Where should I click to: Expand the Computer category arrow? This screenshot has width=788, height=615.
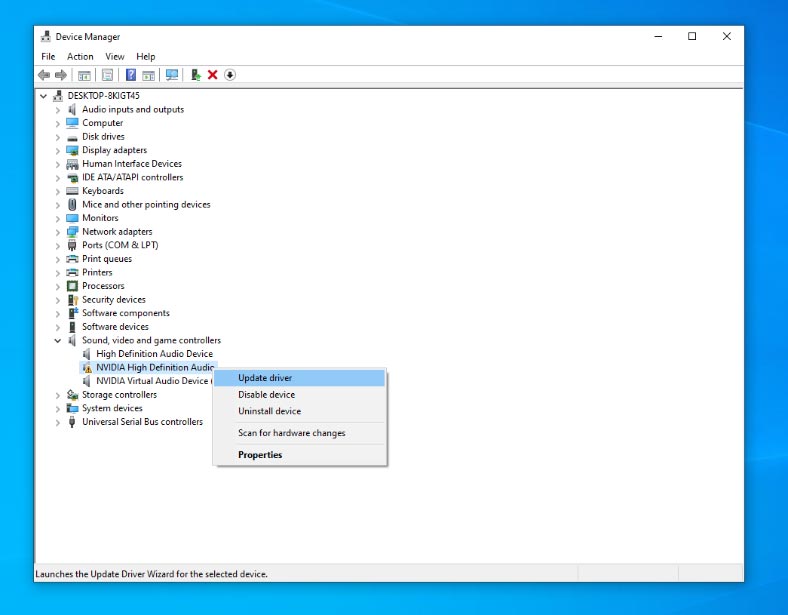pyautogui.click(x=58, y=124)
